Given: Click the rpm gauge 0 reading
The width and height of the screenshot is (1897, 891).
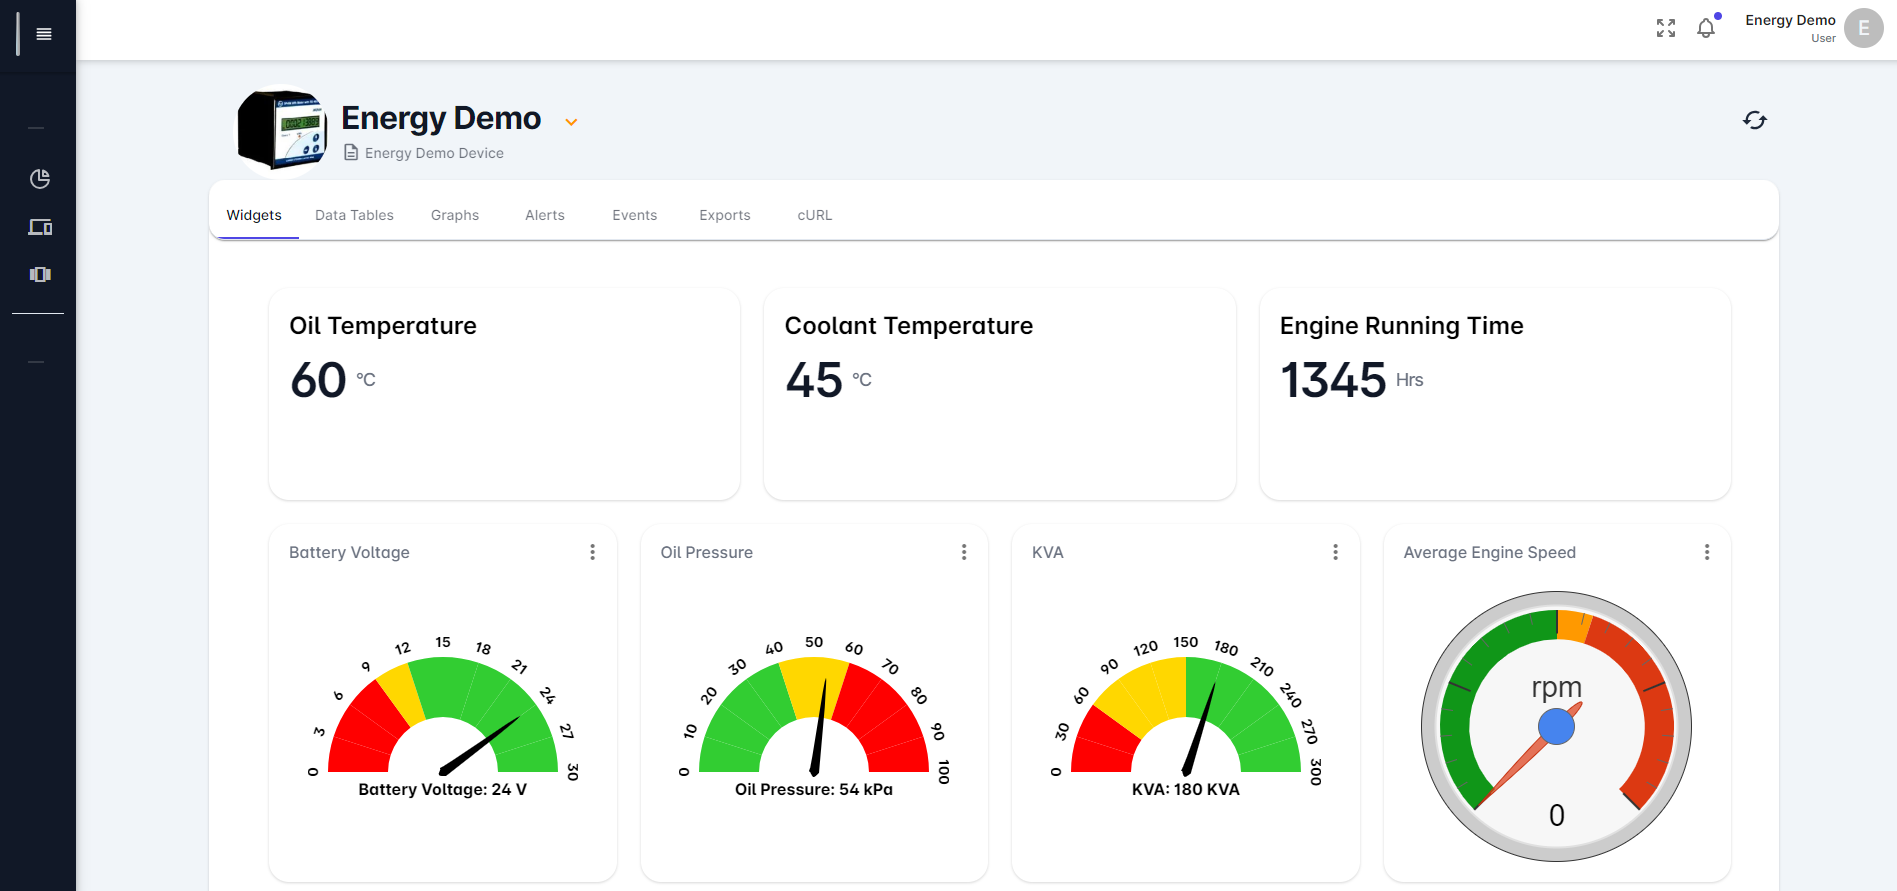Looking at the screenshot, I should click(1557, 815).
